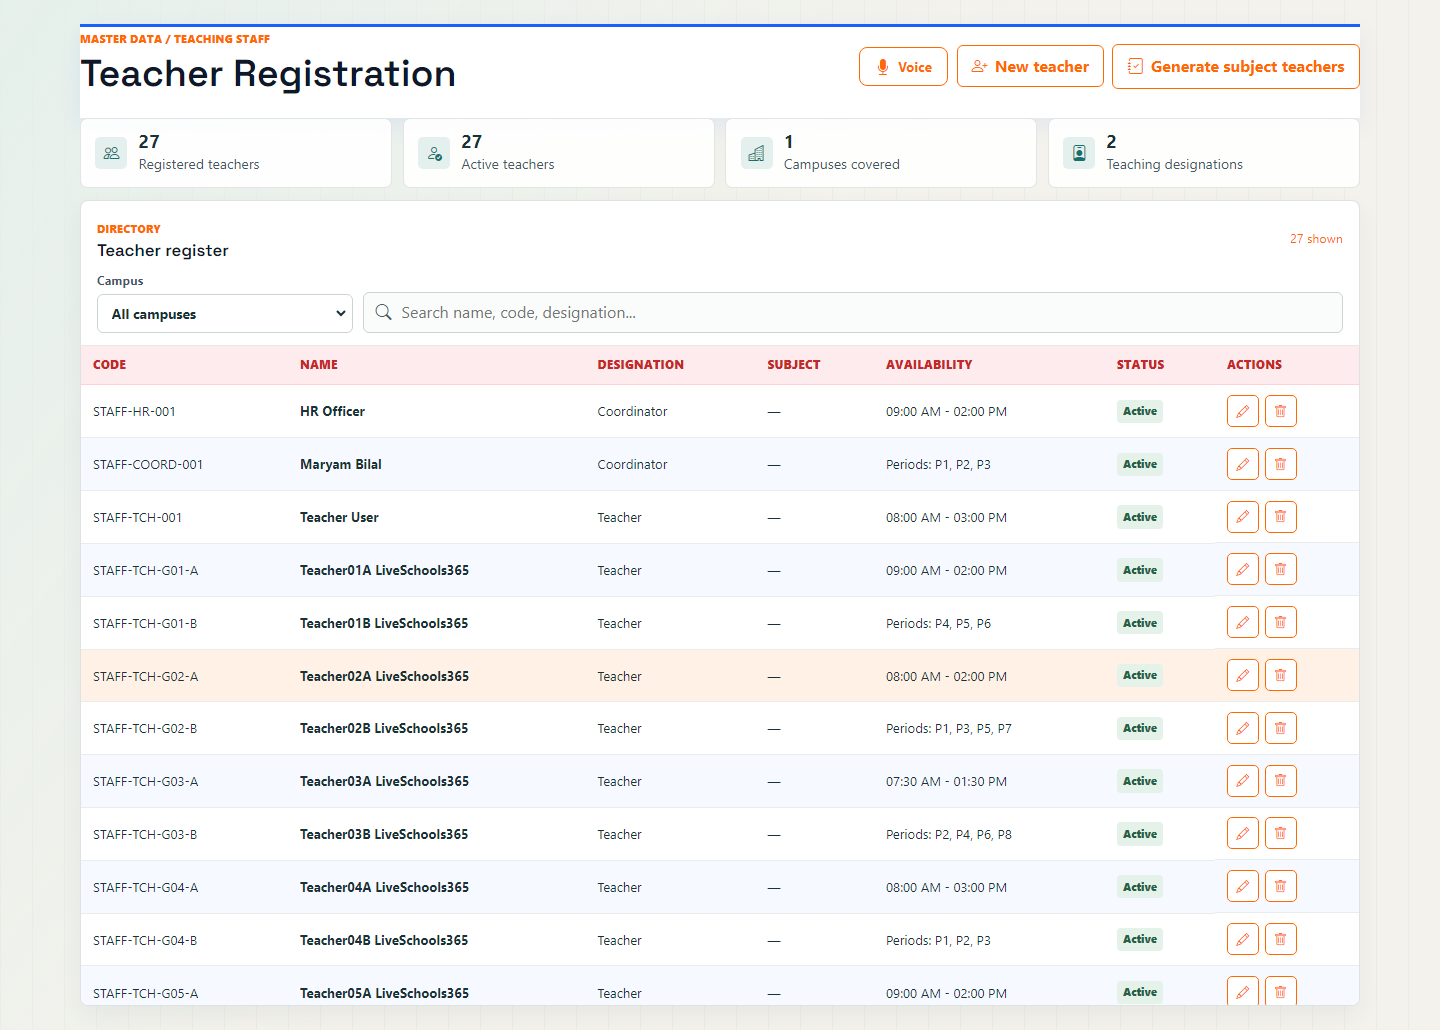Click availability Periods: P2, P4, P6, P8
Screen dimensions: 1440x1030
pyautogui.click(x=949, y=834)
